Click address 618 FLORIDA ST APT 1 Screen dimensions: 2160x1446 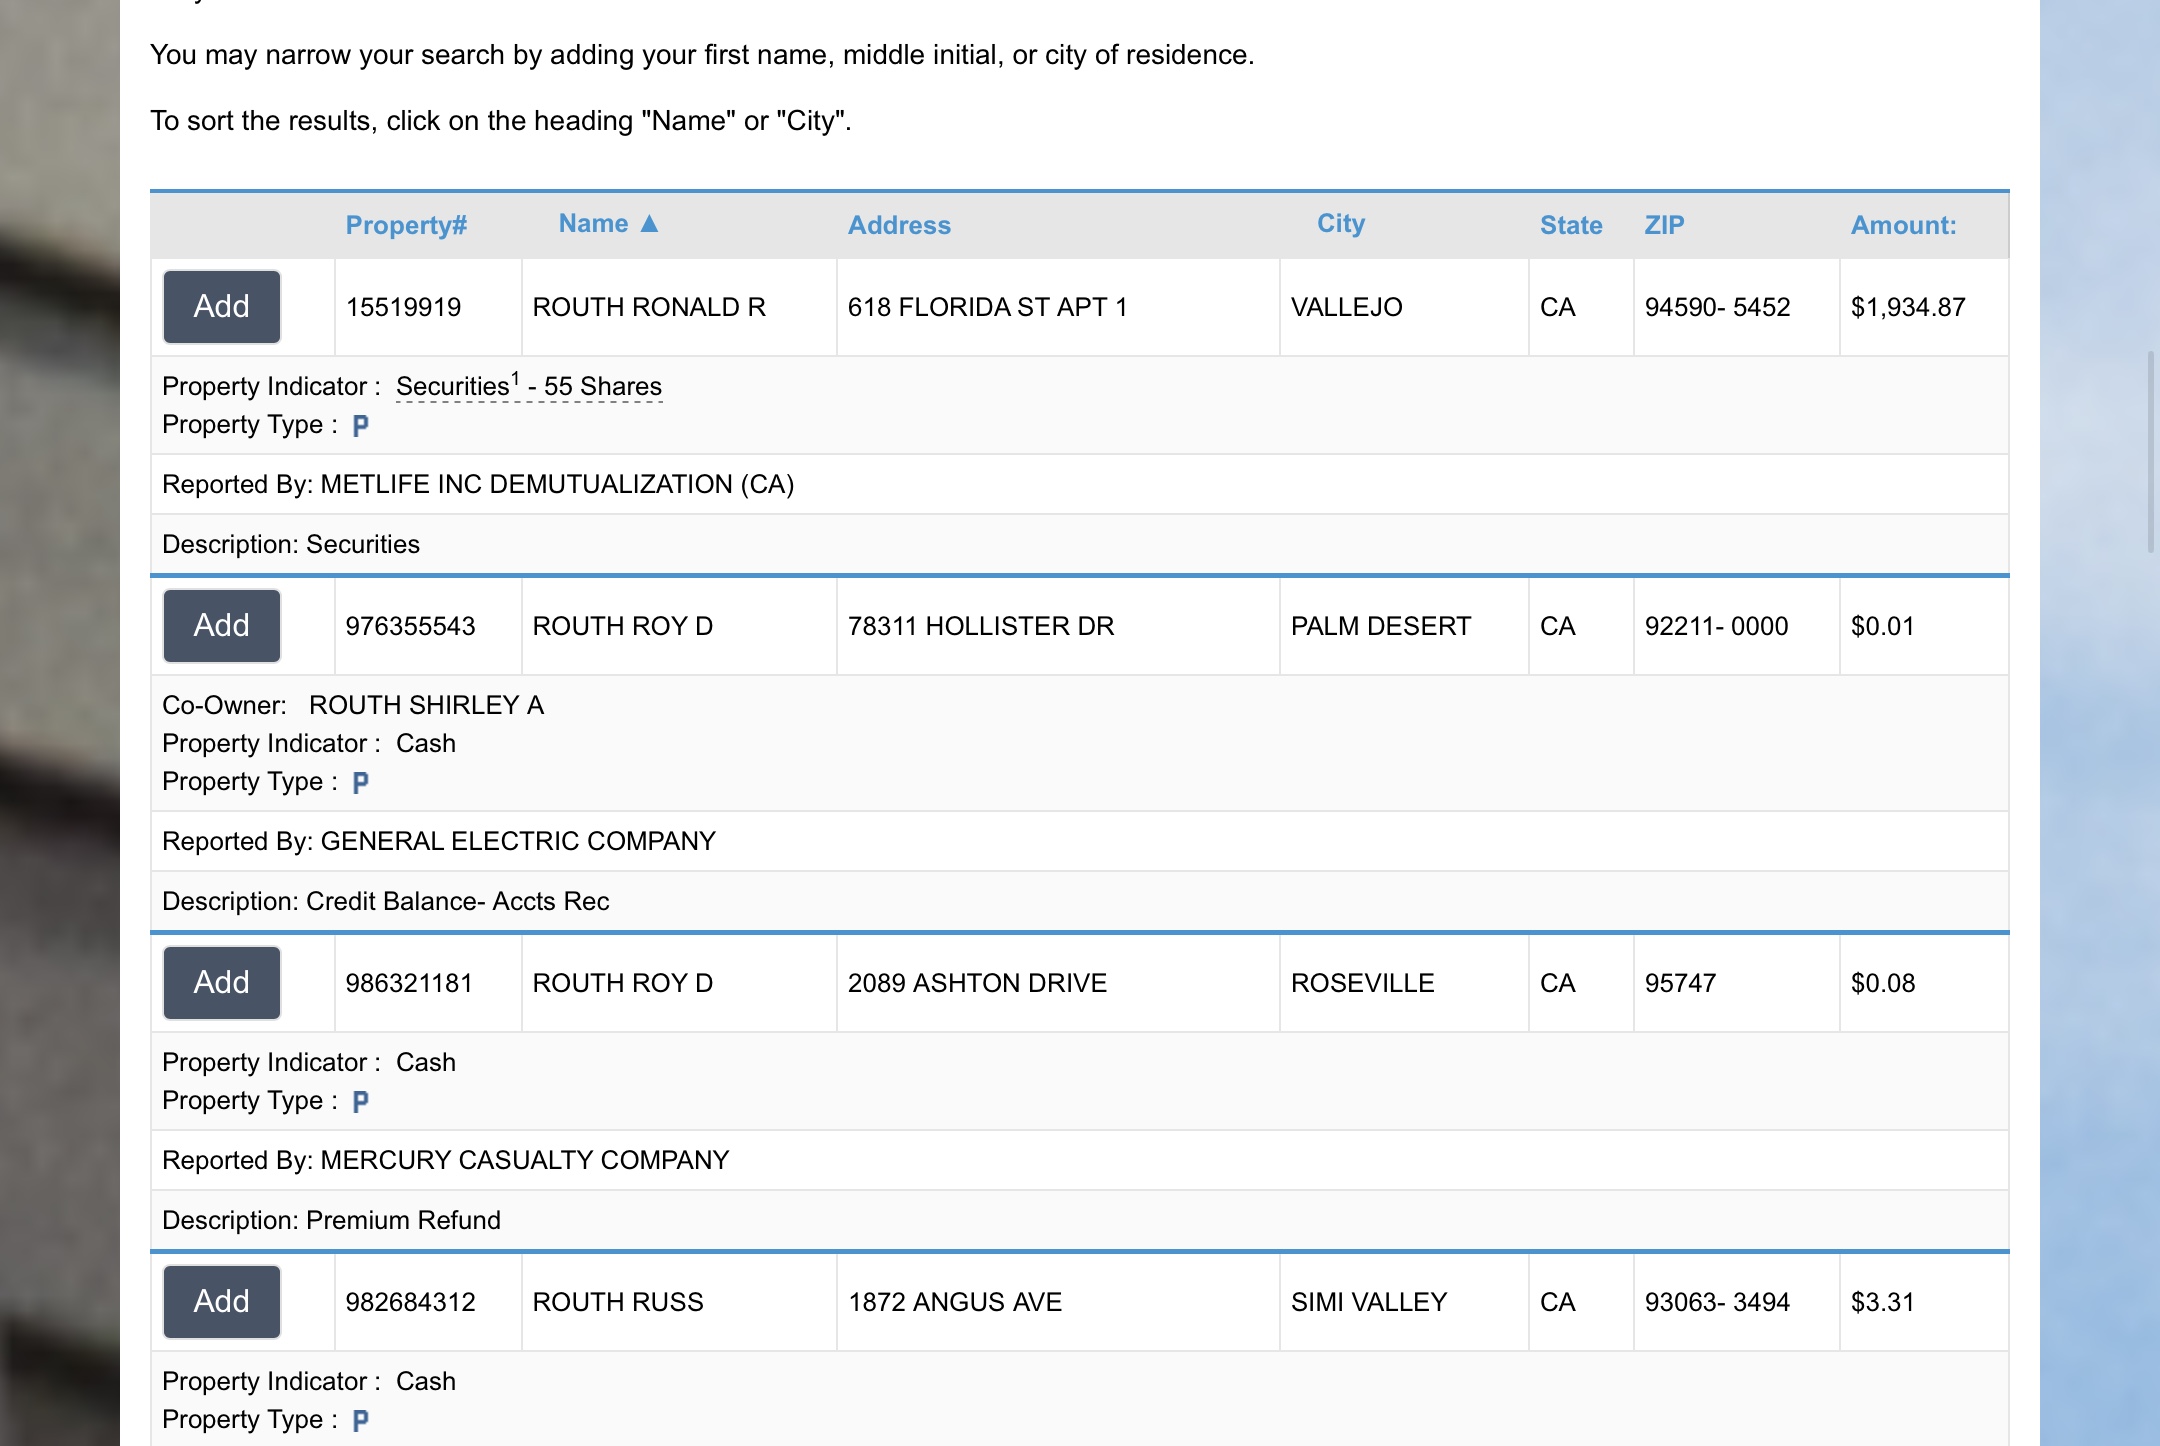[x=987, y=307]
